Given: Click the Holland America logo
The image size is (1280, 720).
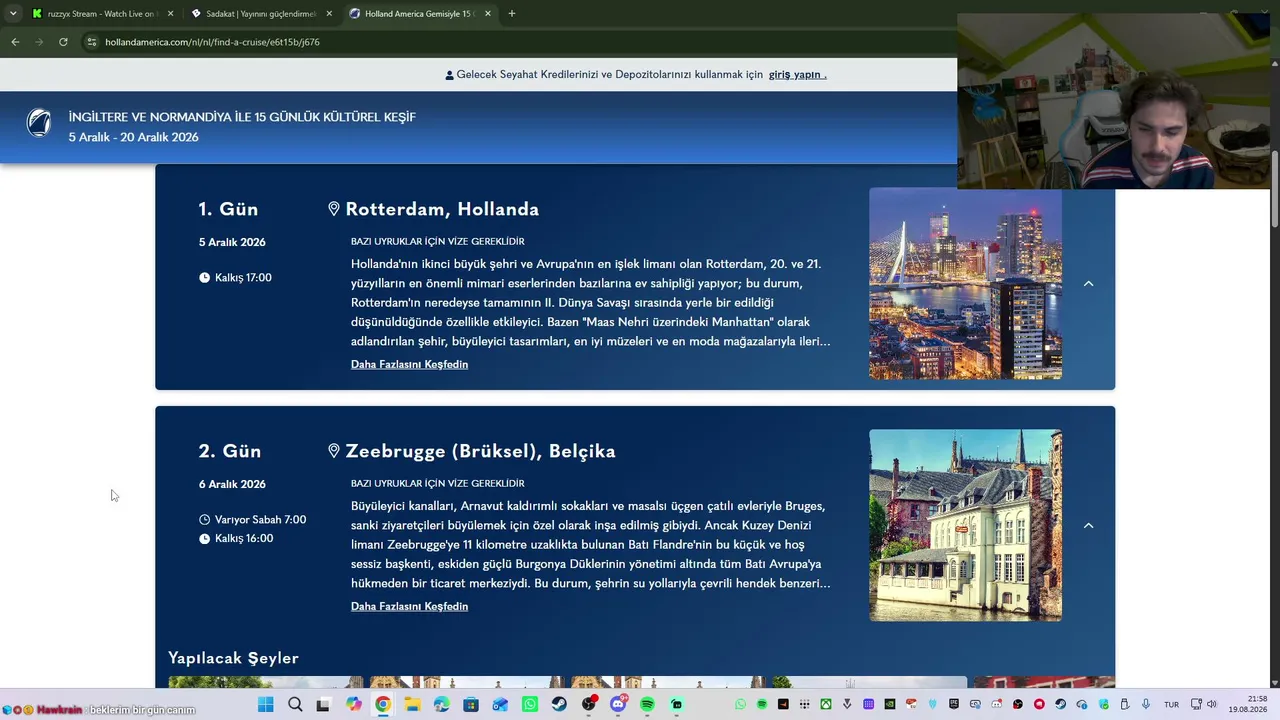Looking at the screenshot, I should [39, 123].
